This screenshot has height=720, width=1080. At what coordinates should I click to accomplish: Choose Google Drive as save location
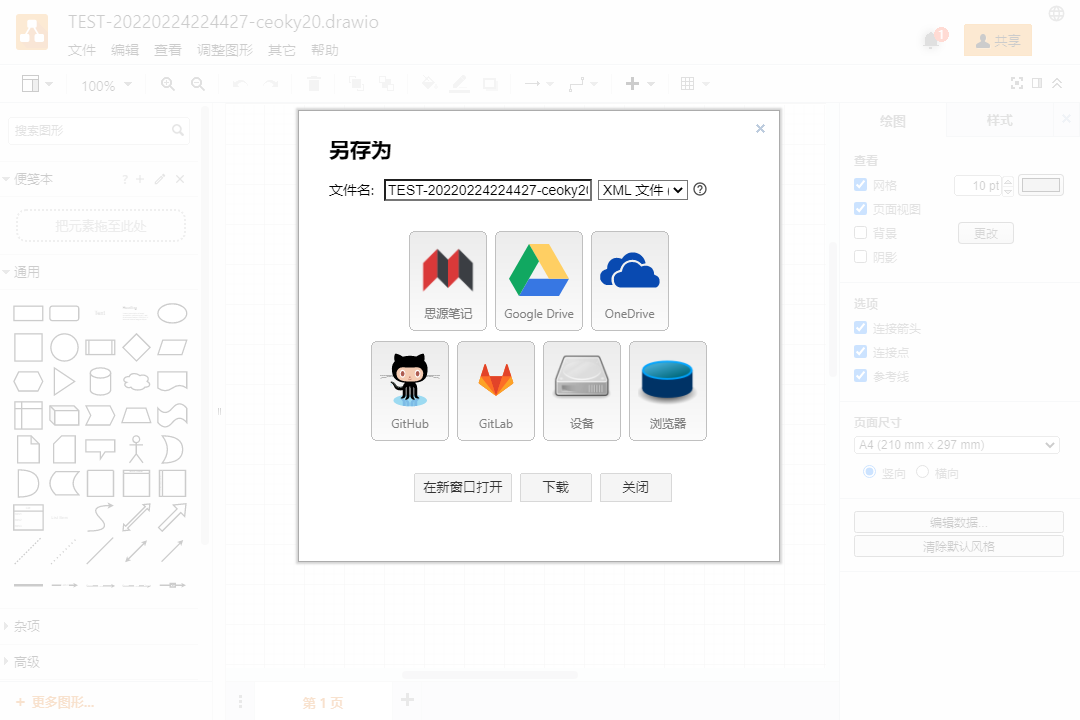click(x=539, y=281)
